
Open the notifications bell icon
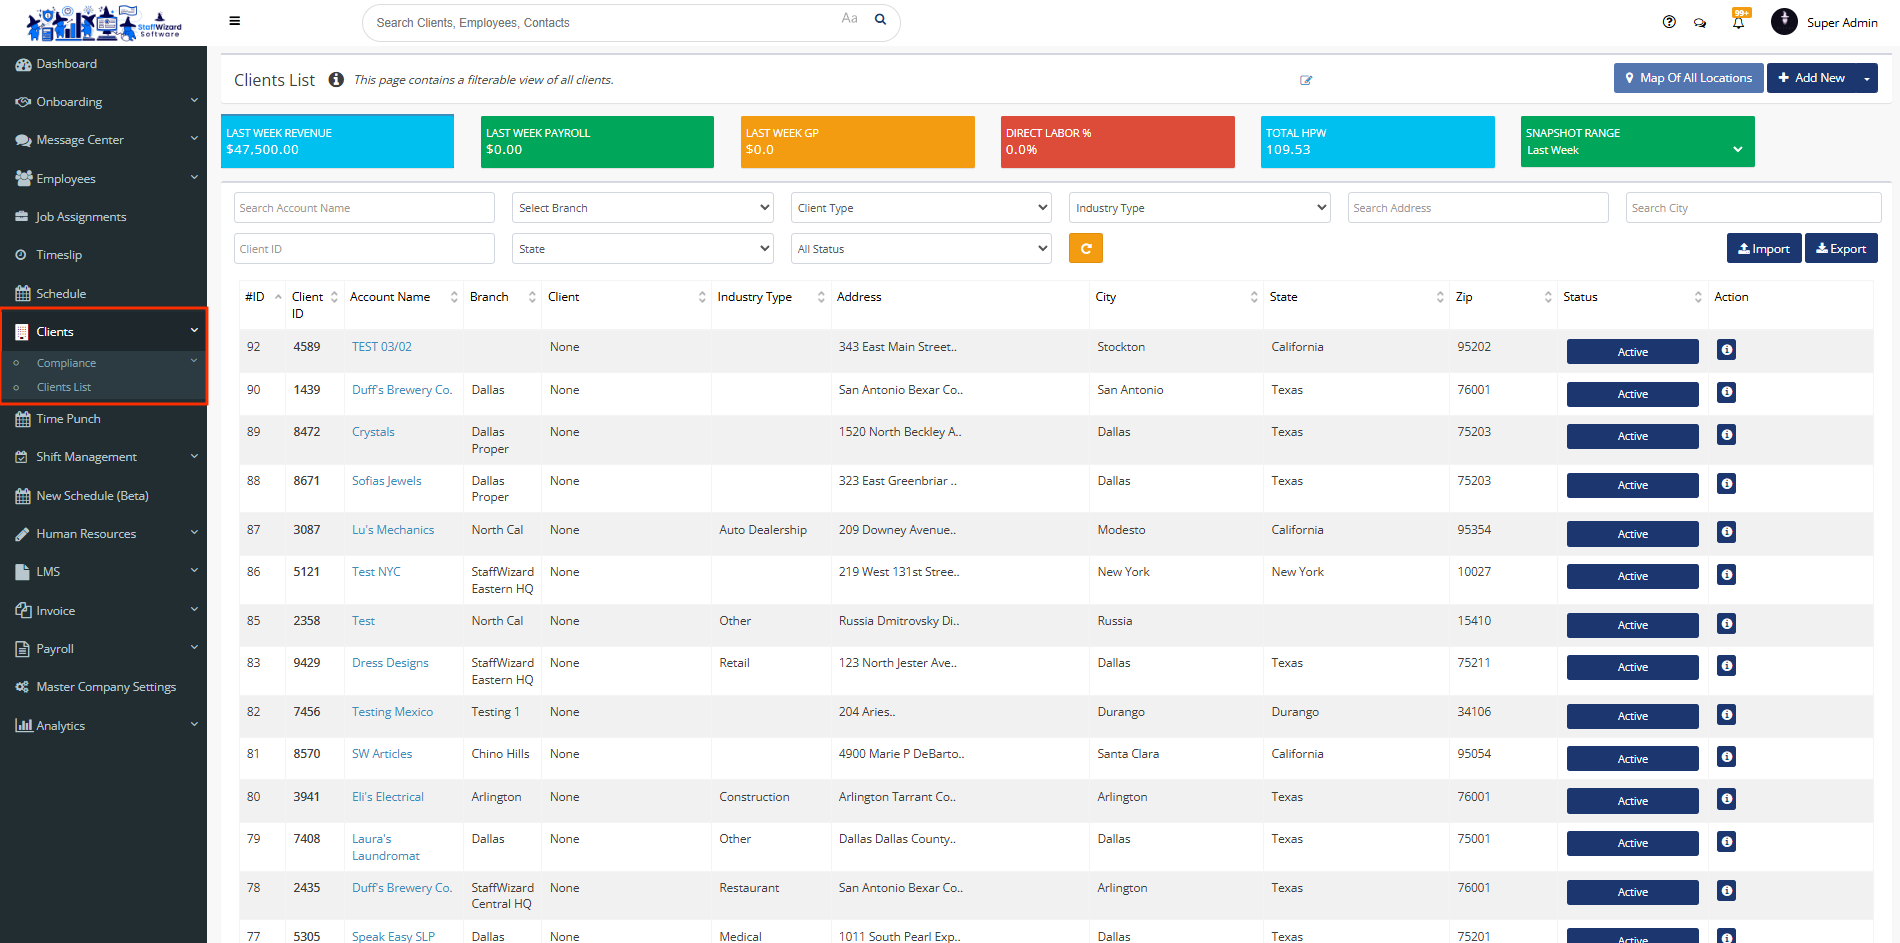tap(1738, 22)
